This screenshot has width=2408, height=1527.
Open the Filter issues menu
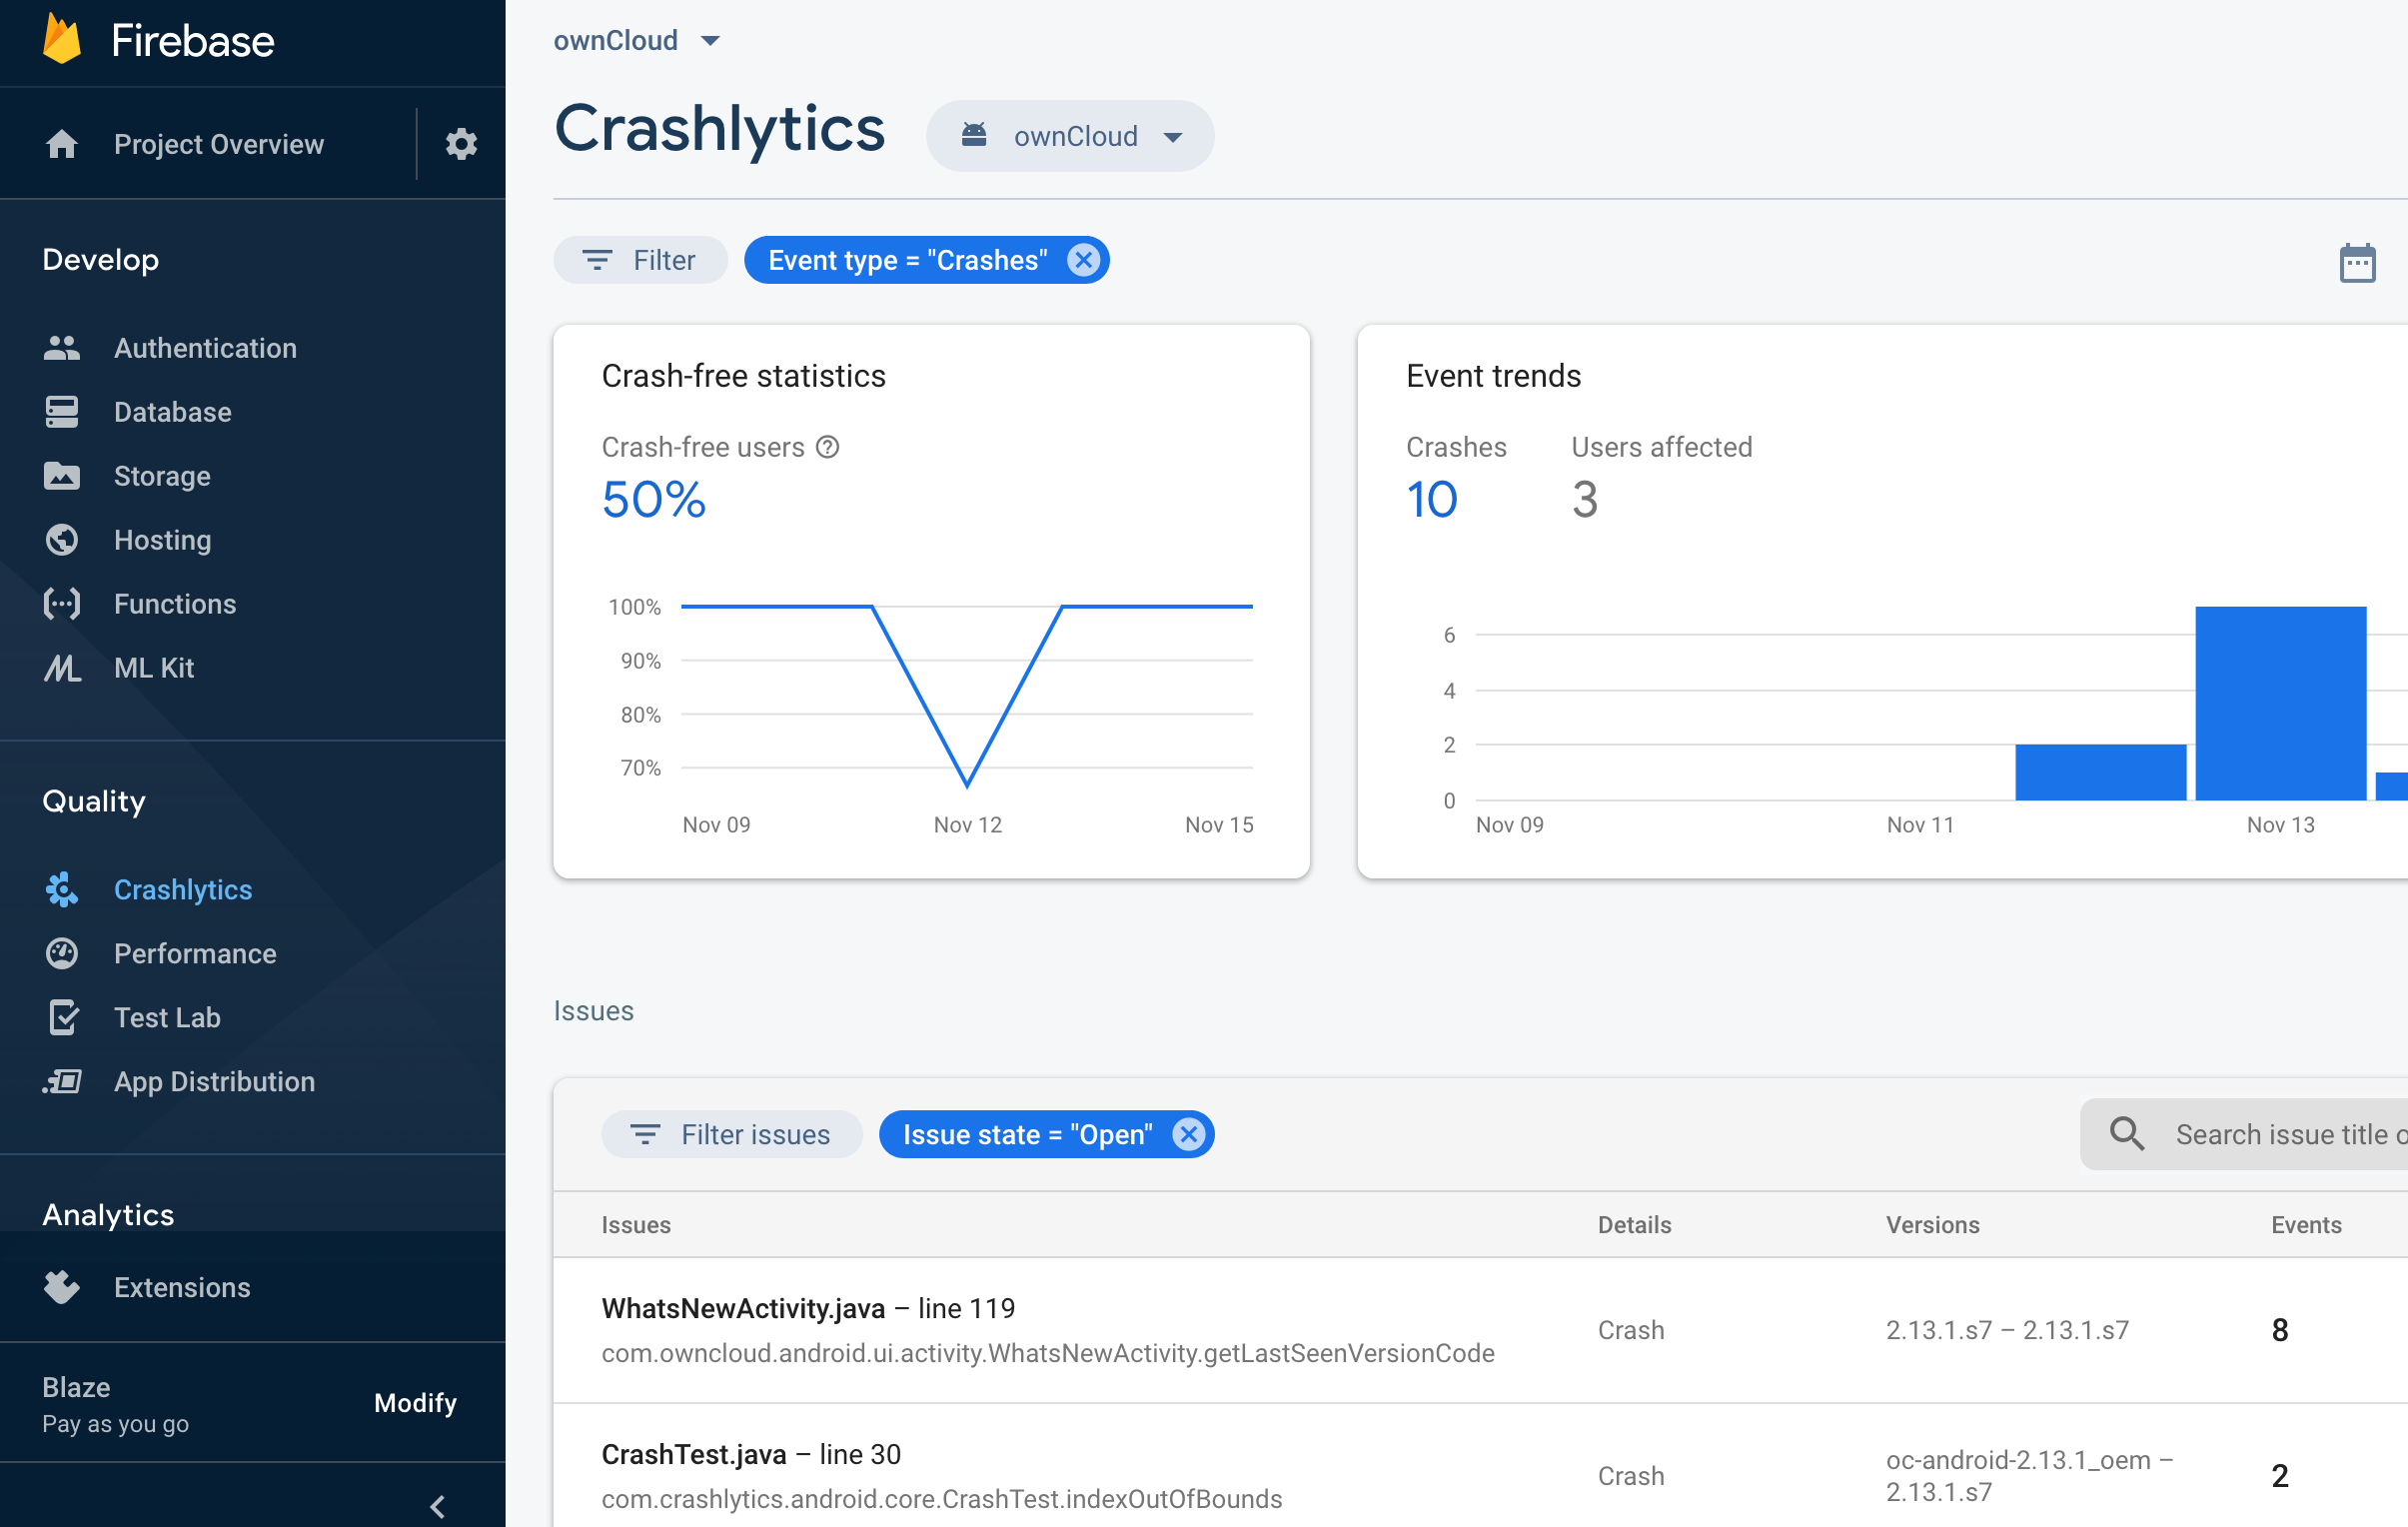731,1134
